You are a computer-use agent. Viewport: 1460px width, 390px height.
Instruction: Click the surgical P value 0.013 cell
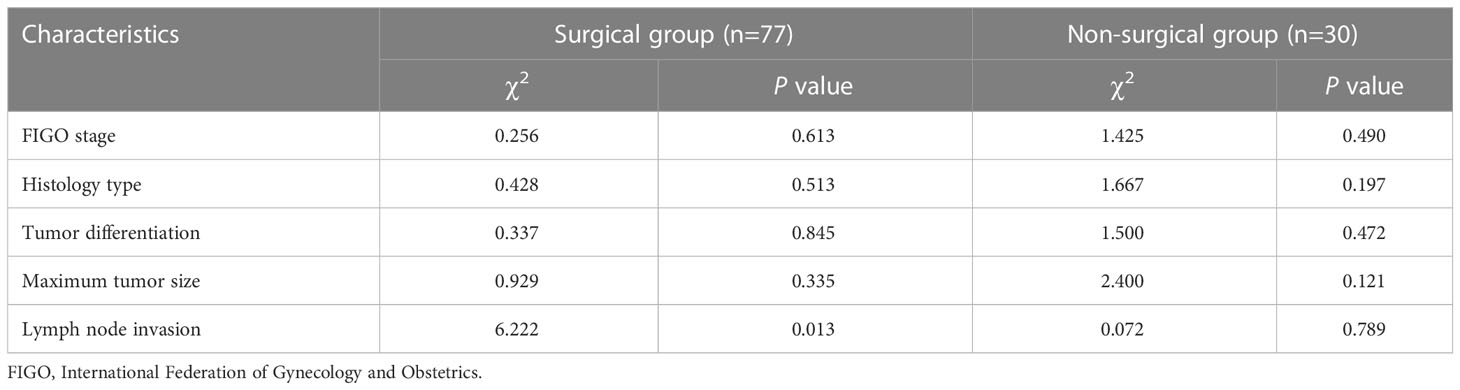(x=815, y=329)
